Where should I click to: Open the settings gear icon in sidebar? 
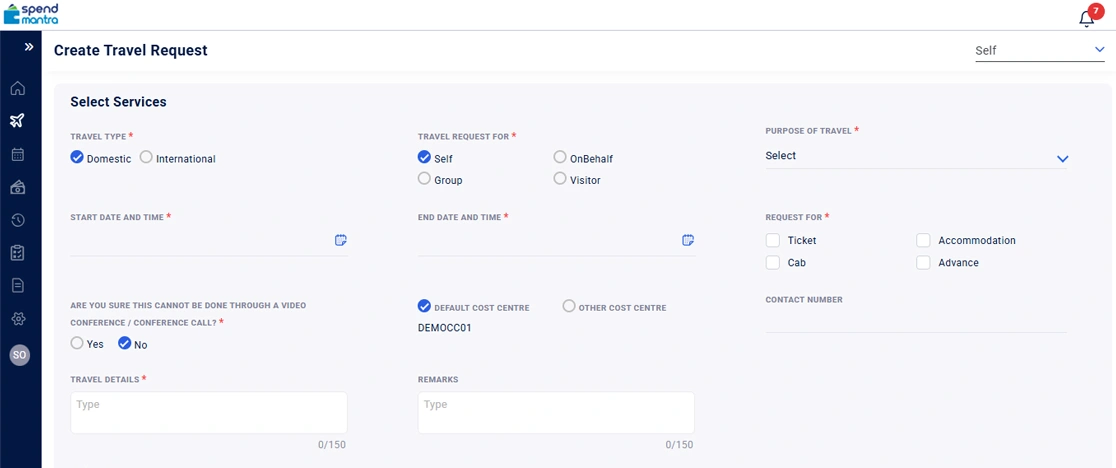(18, 319)
